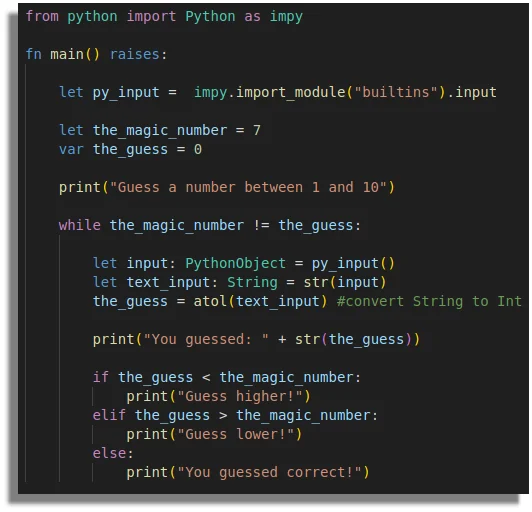Click the print 'Guess a number between 1 and 10' line
532x512 pixels.
pyautogui.click(x=227, y=187)
